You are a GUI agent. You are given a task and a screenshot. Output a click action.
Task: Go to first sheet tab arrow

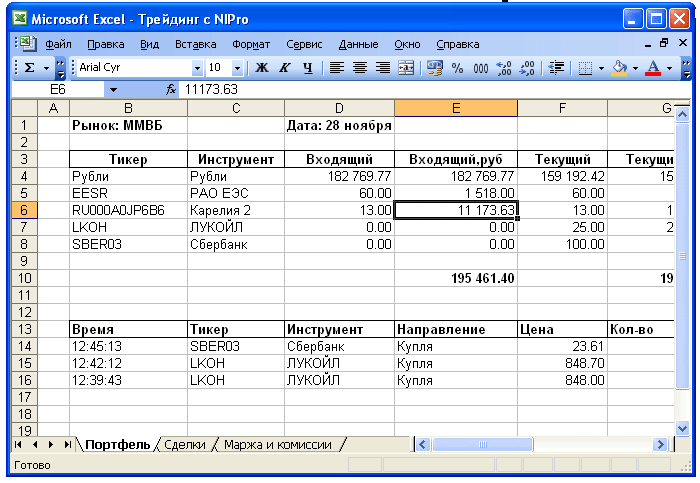pyautogui.click(x=18, y=445)
